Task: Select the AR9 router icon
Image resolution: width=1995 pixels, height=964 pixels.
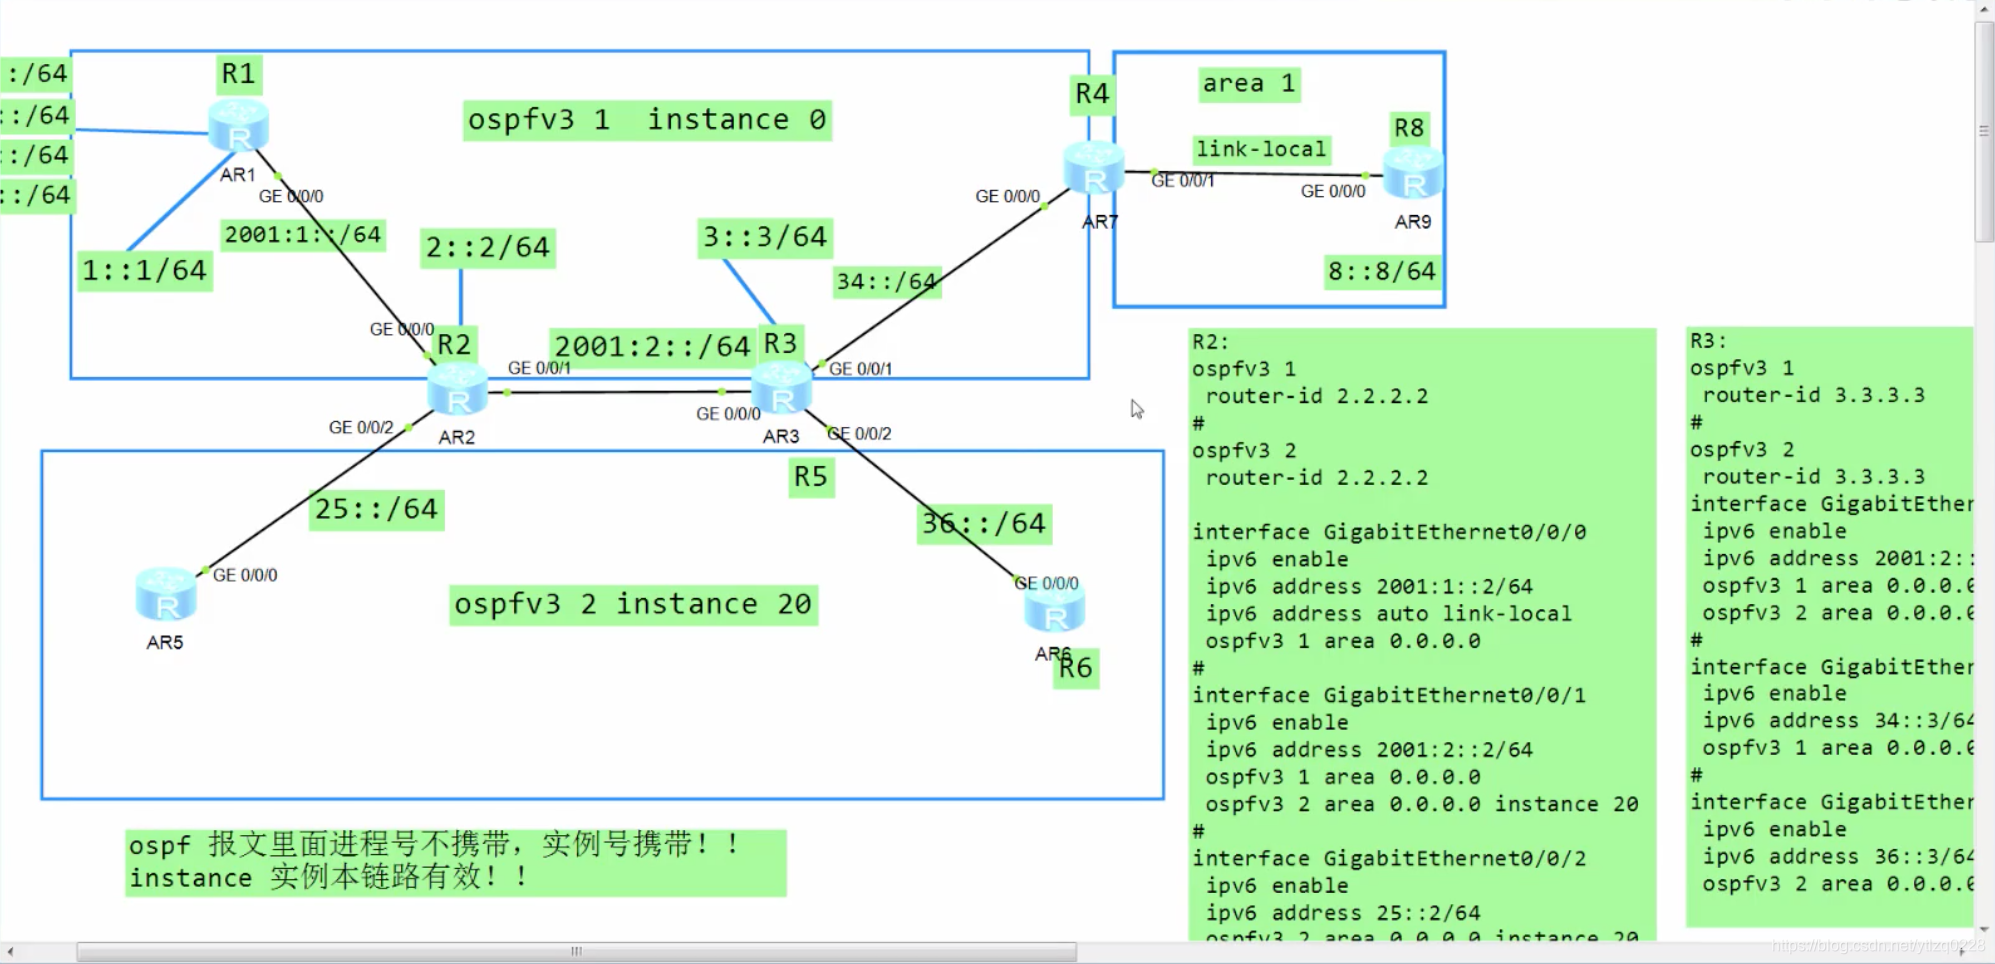Action: 1413,173
